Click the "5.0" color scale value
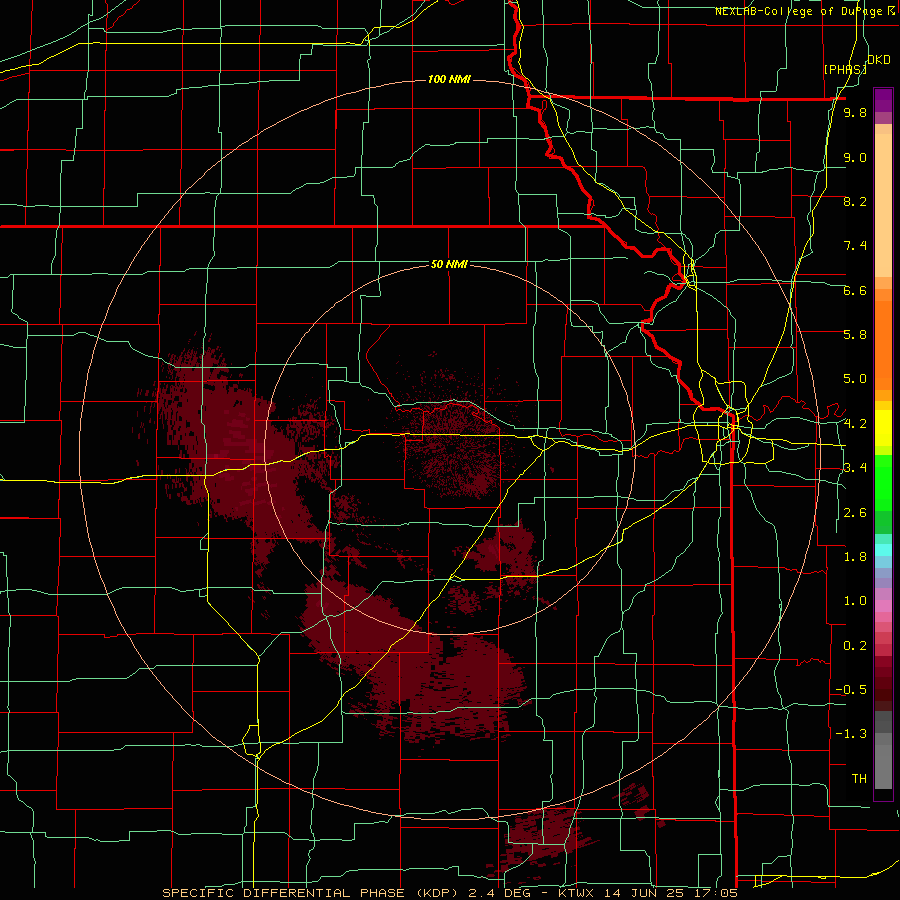Image resolution: width=900 pixels, height=900 pixels. point(855,379)
